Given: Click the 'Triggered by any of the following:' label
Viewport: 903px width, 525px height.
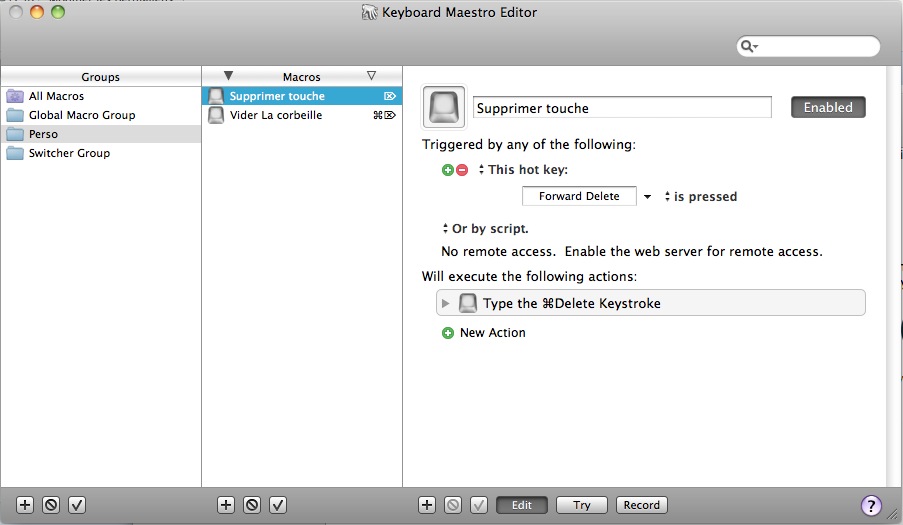Looking at the screenshot, I should [529, 144].
